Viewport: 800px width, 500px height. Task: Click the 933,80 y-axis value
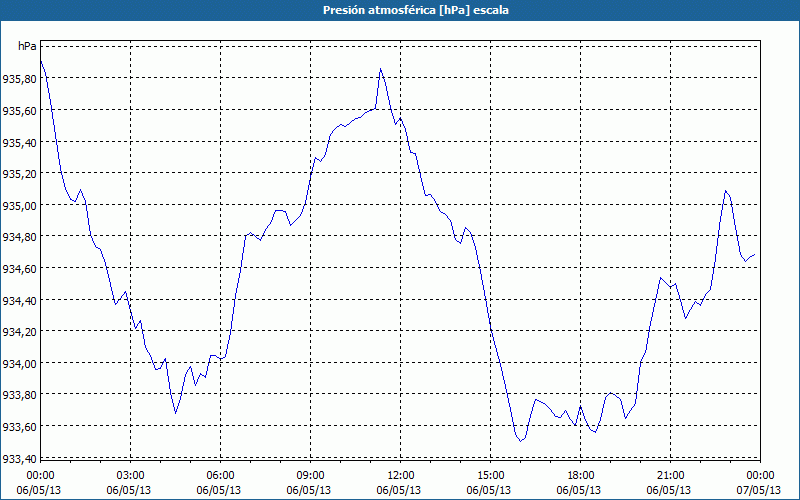pyautogui.click(x=19, y=395)
